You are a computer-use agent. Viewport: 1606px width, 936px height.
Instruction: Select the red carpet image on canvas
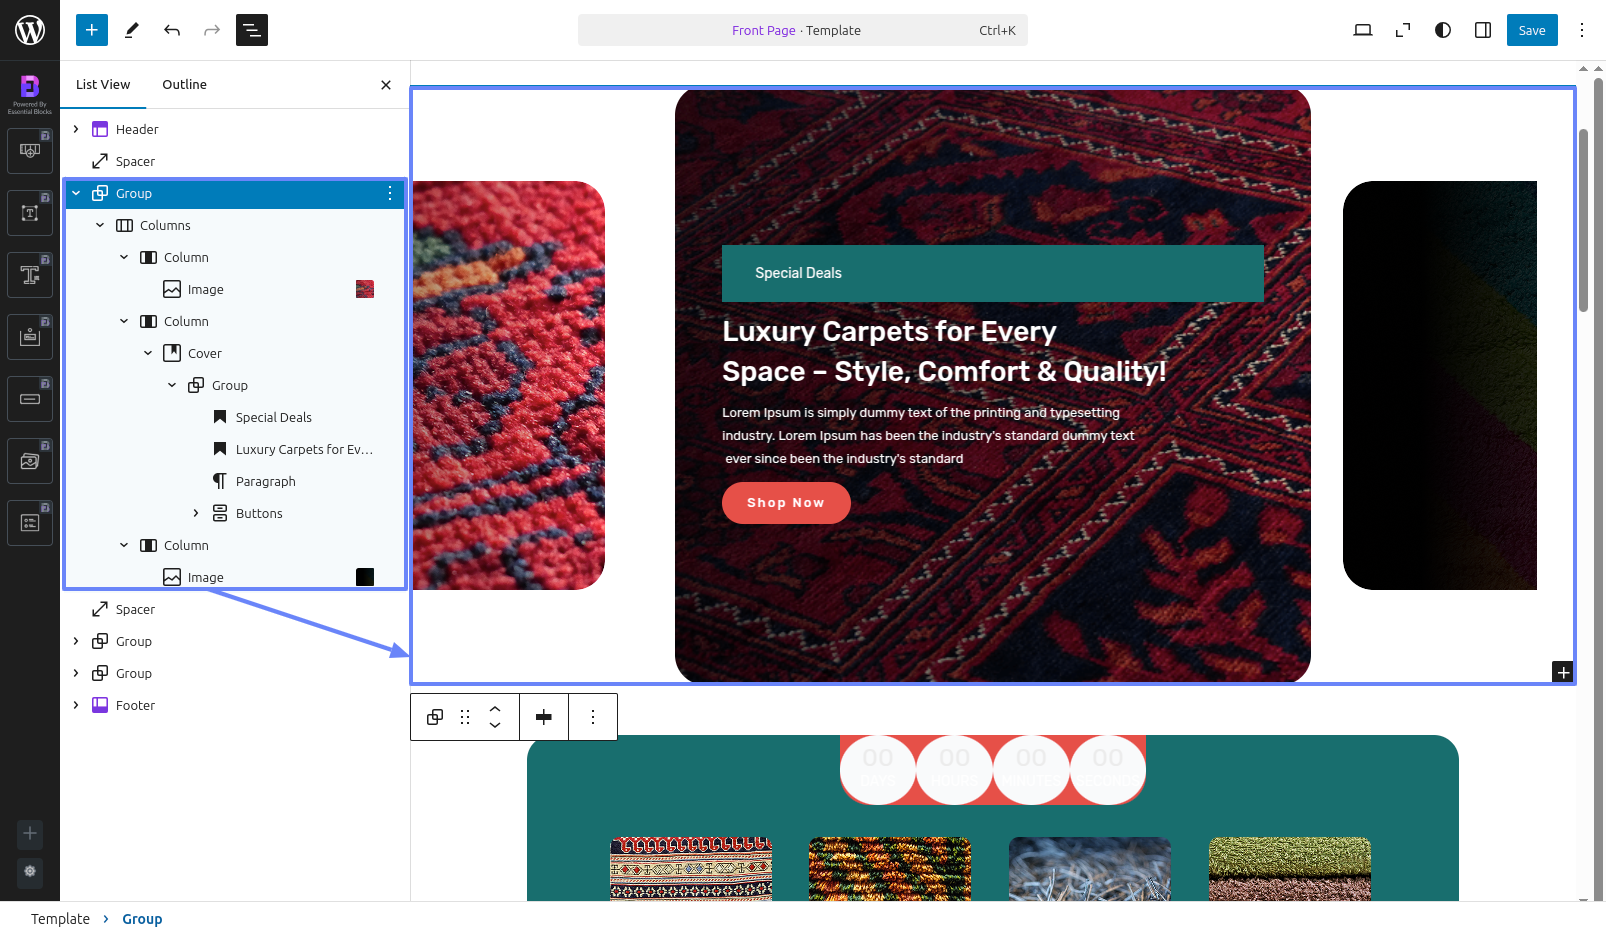[x=508, y=385]
